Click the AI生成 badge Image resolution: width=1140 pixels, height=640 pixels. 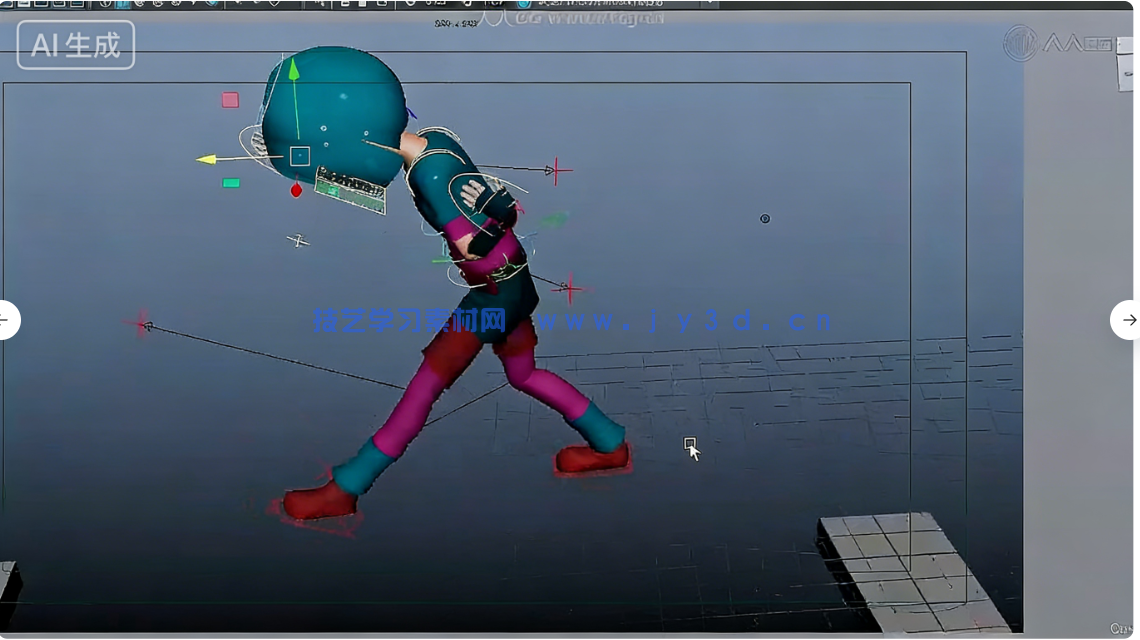[76, 45]
